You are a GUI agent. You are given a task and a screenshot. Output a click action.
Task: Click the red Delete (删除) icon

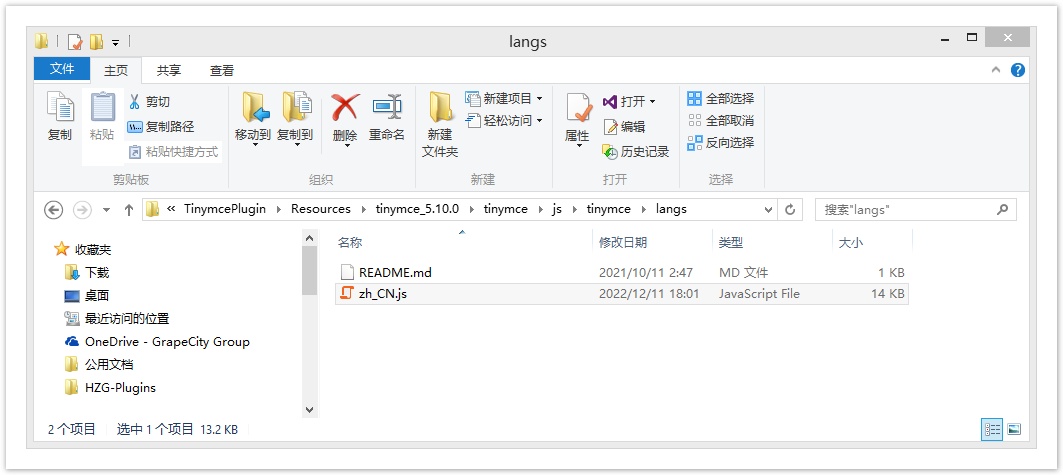tap(345, 107)
